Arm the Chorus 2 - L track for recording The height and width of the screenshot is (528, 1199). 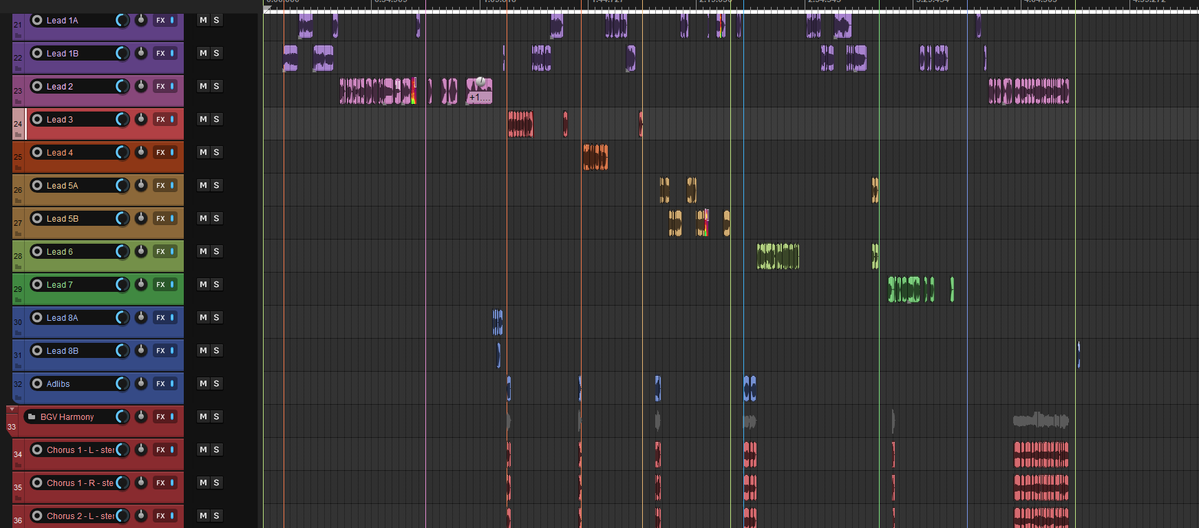37,516
